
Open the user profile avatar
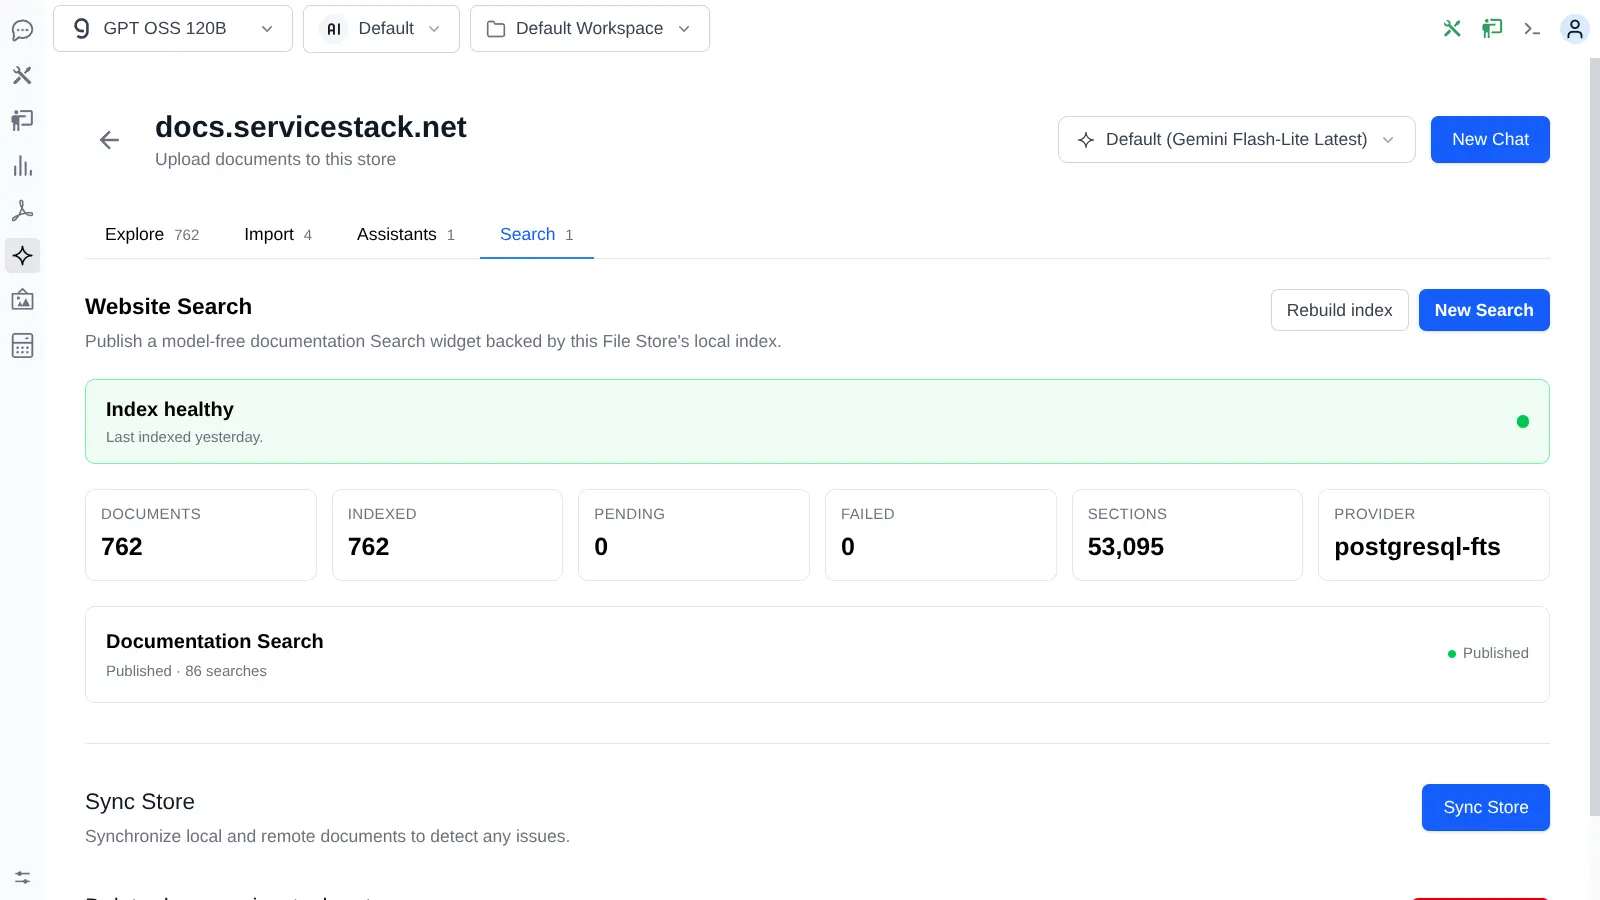point(1575,29)
